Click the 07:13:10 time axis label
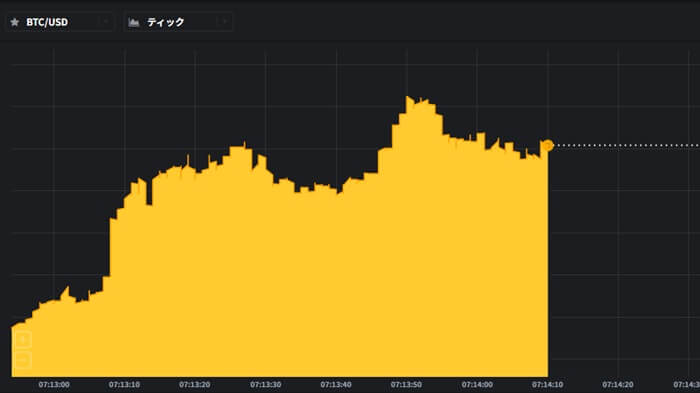 point(124,385)
